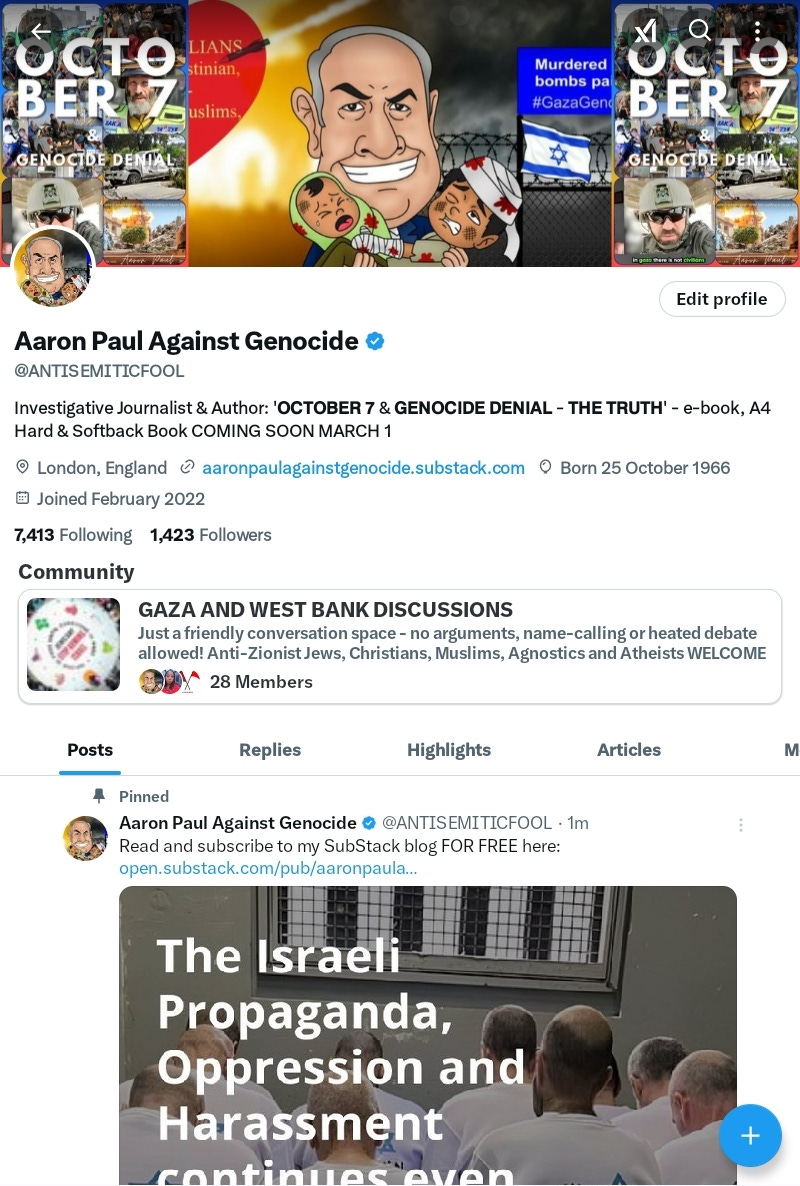The image size is (800, 1186).
Task: Open Grok icon in header
Action: tap(645, 31)
